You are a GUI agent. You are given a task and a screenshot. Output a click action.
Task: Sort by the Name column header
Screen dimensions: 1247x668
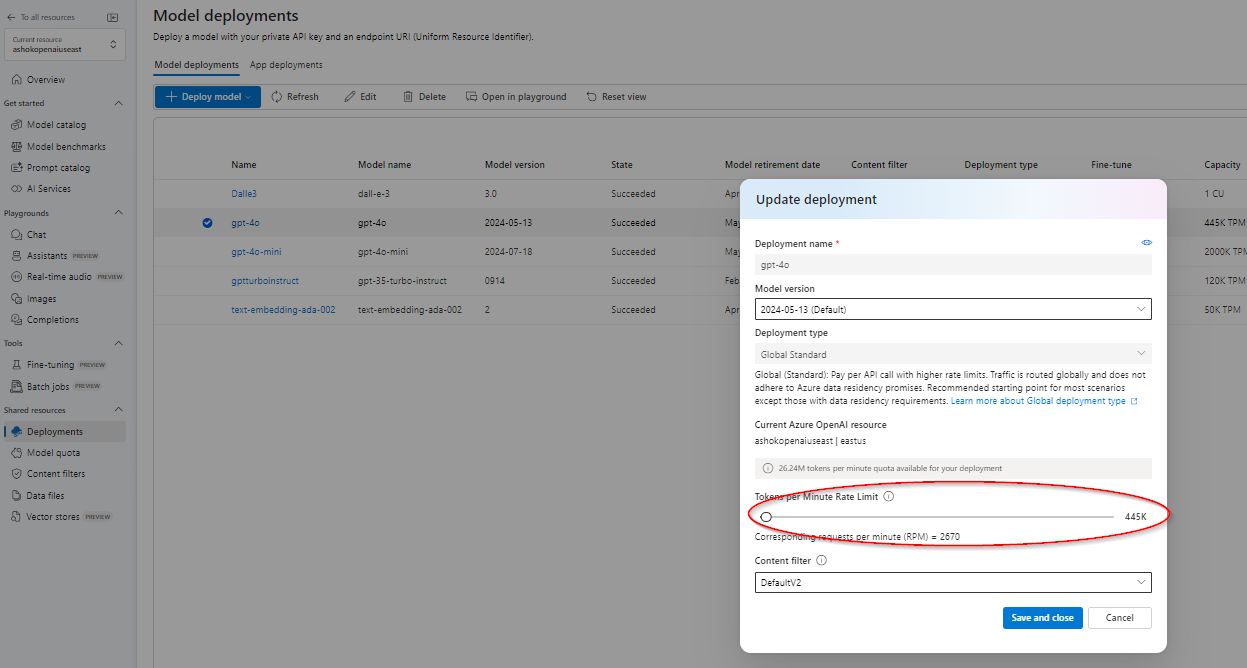244,165
